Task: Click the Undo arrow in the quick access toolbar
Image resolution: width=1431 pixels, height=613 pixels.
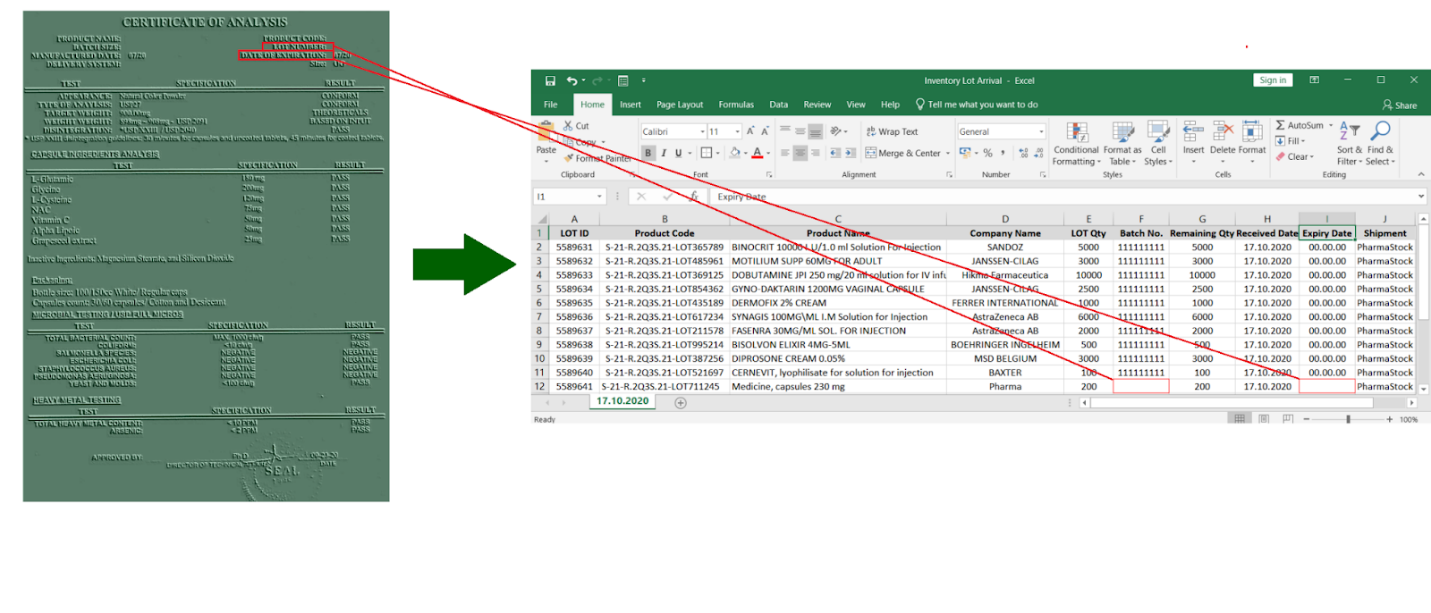Action: (571, 81)
